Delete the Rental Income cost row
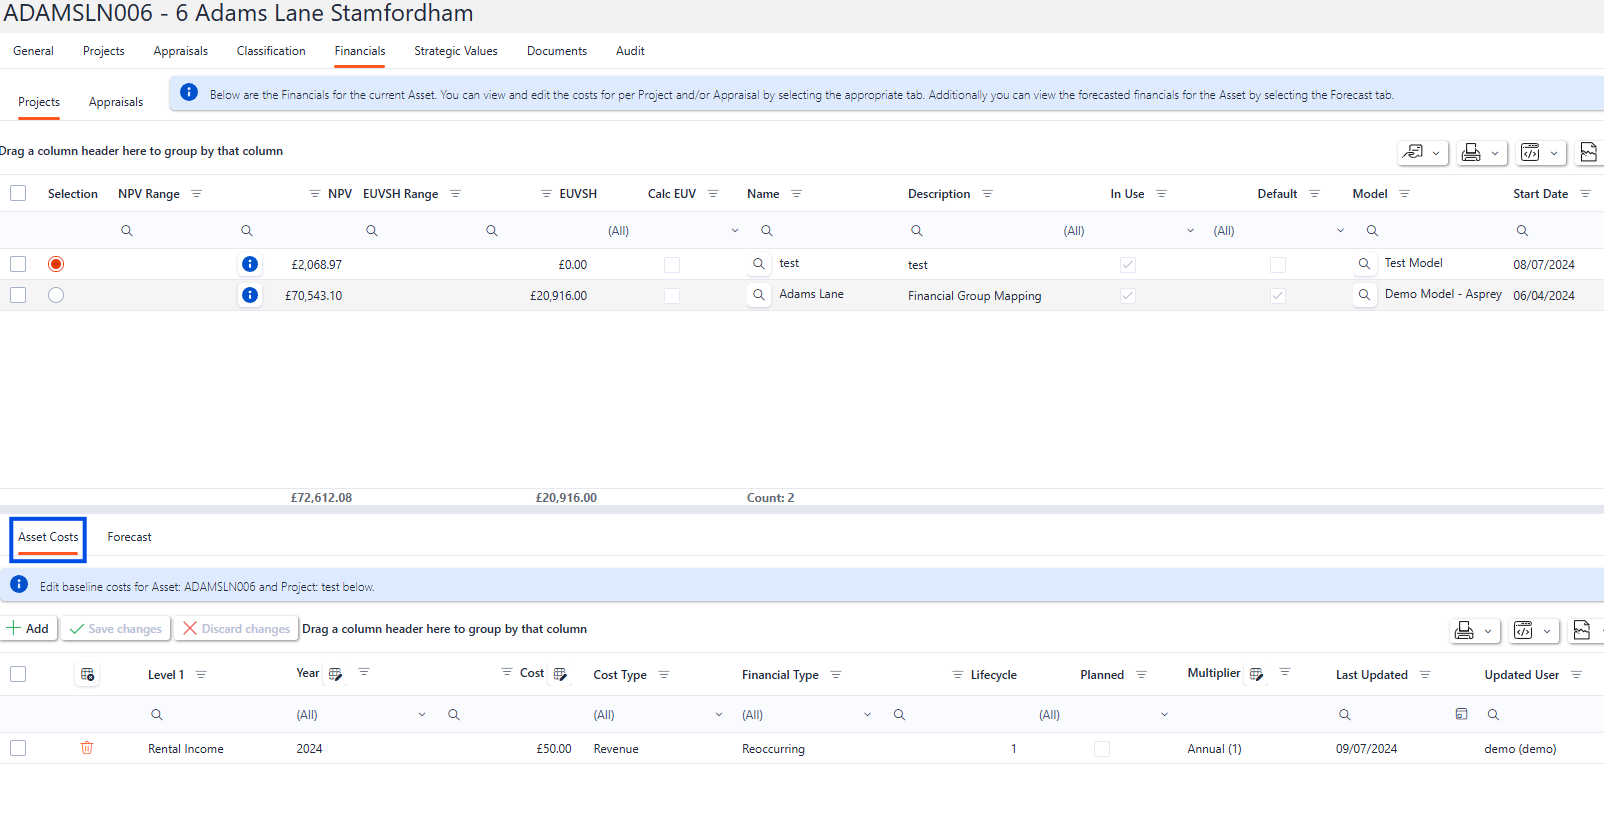 tap(87, 748)
